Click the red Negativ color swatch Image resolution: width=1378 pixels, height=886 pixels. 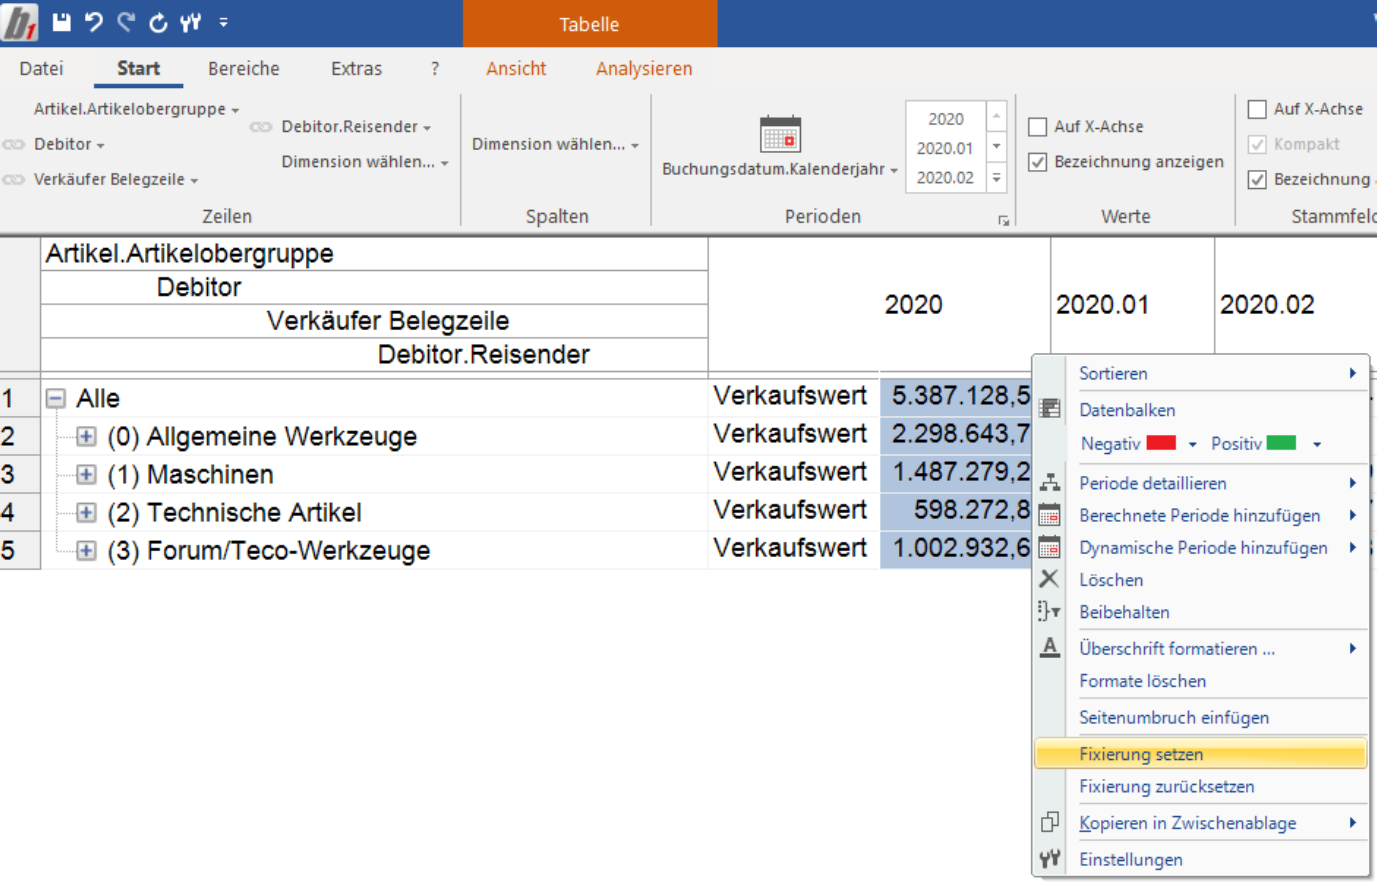pyautogui.click(x=1161, y=443)
